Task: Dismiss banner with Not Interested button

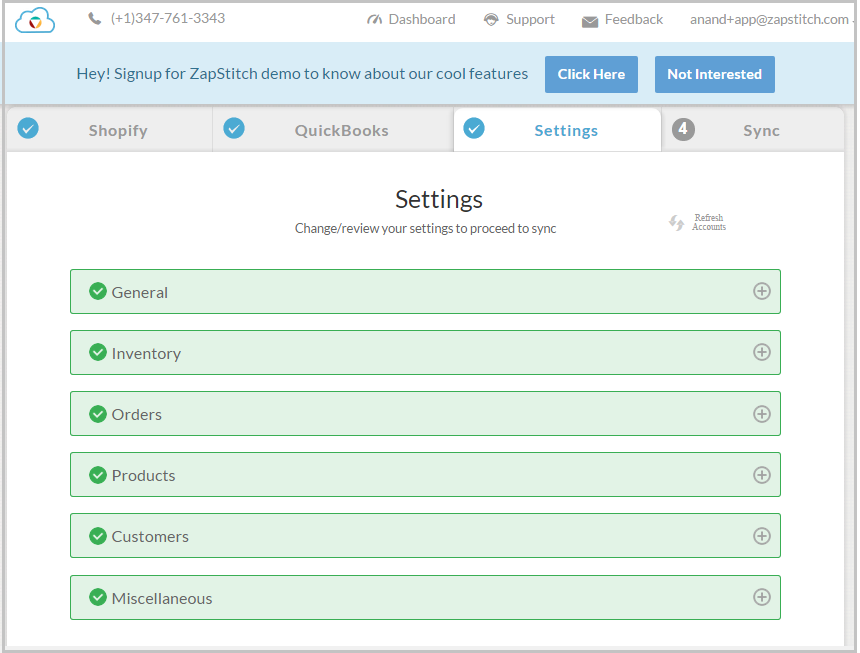Action: click(x=715, y=74)
